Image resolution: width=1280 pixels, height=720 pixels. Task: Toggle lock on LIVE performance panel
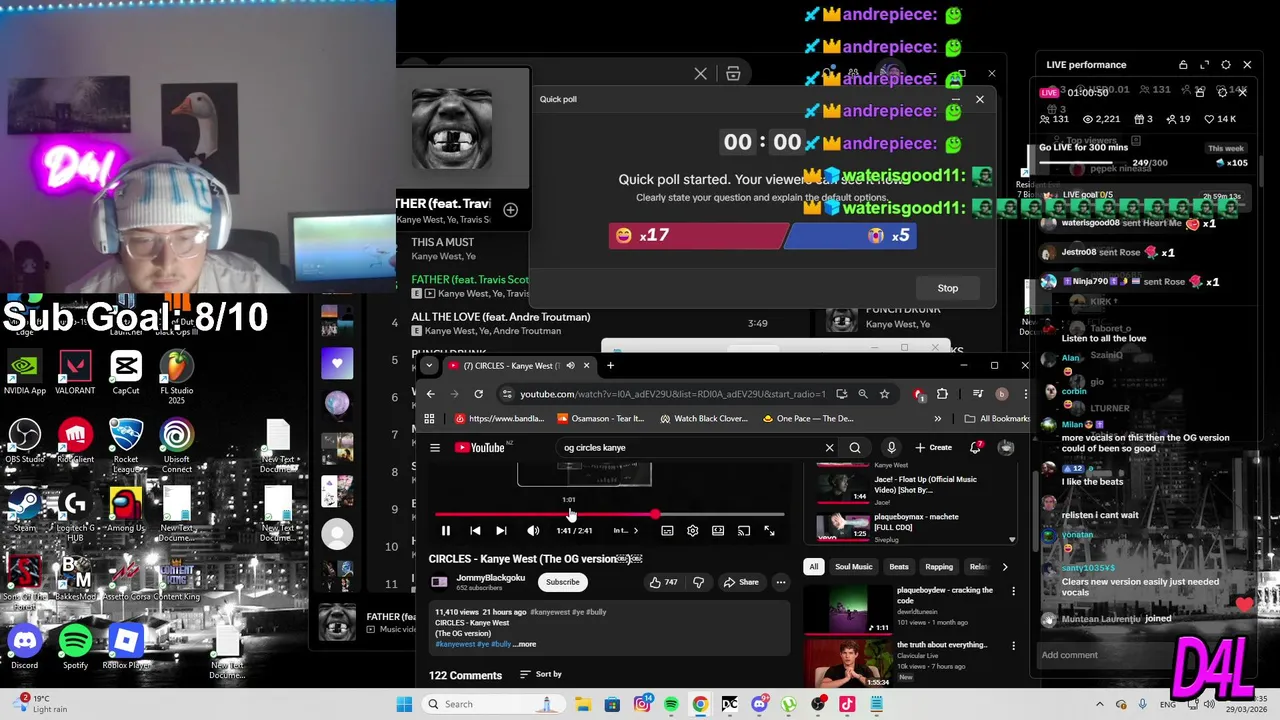pyautogui.click(x=1183, y=65)
